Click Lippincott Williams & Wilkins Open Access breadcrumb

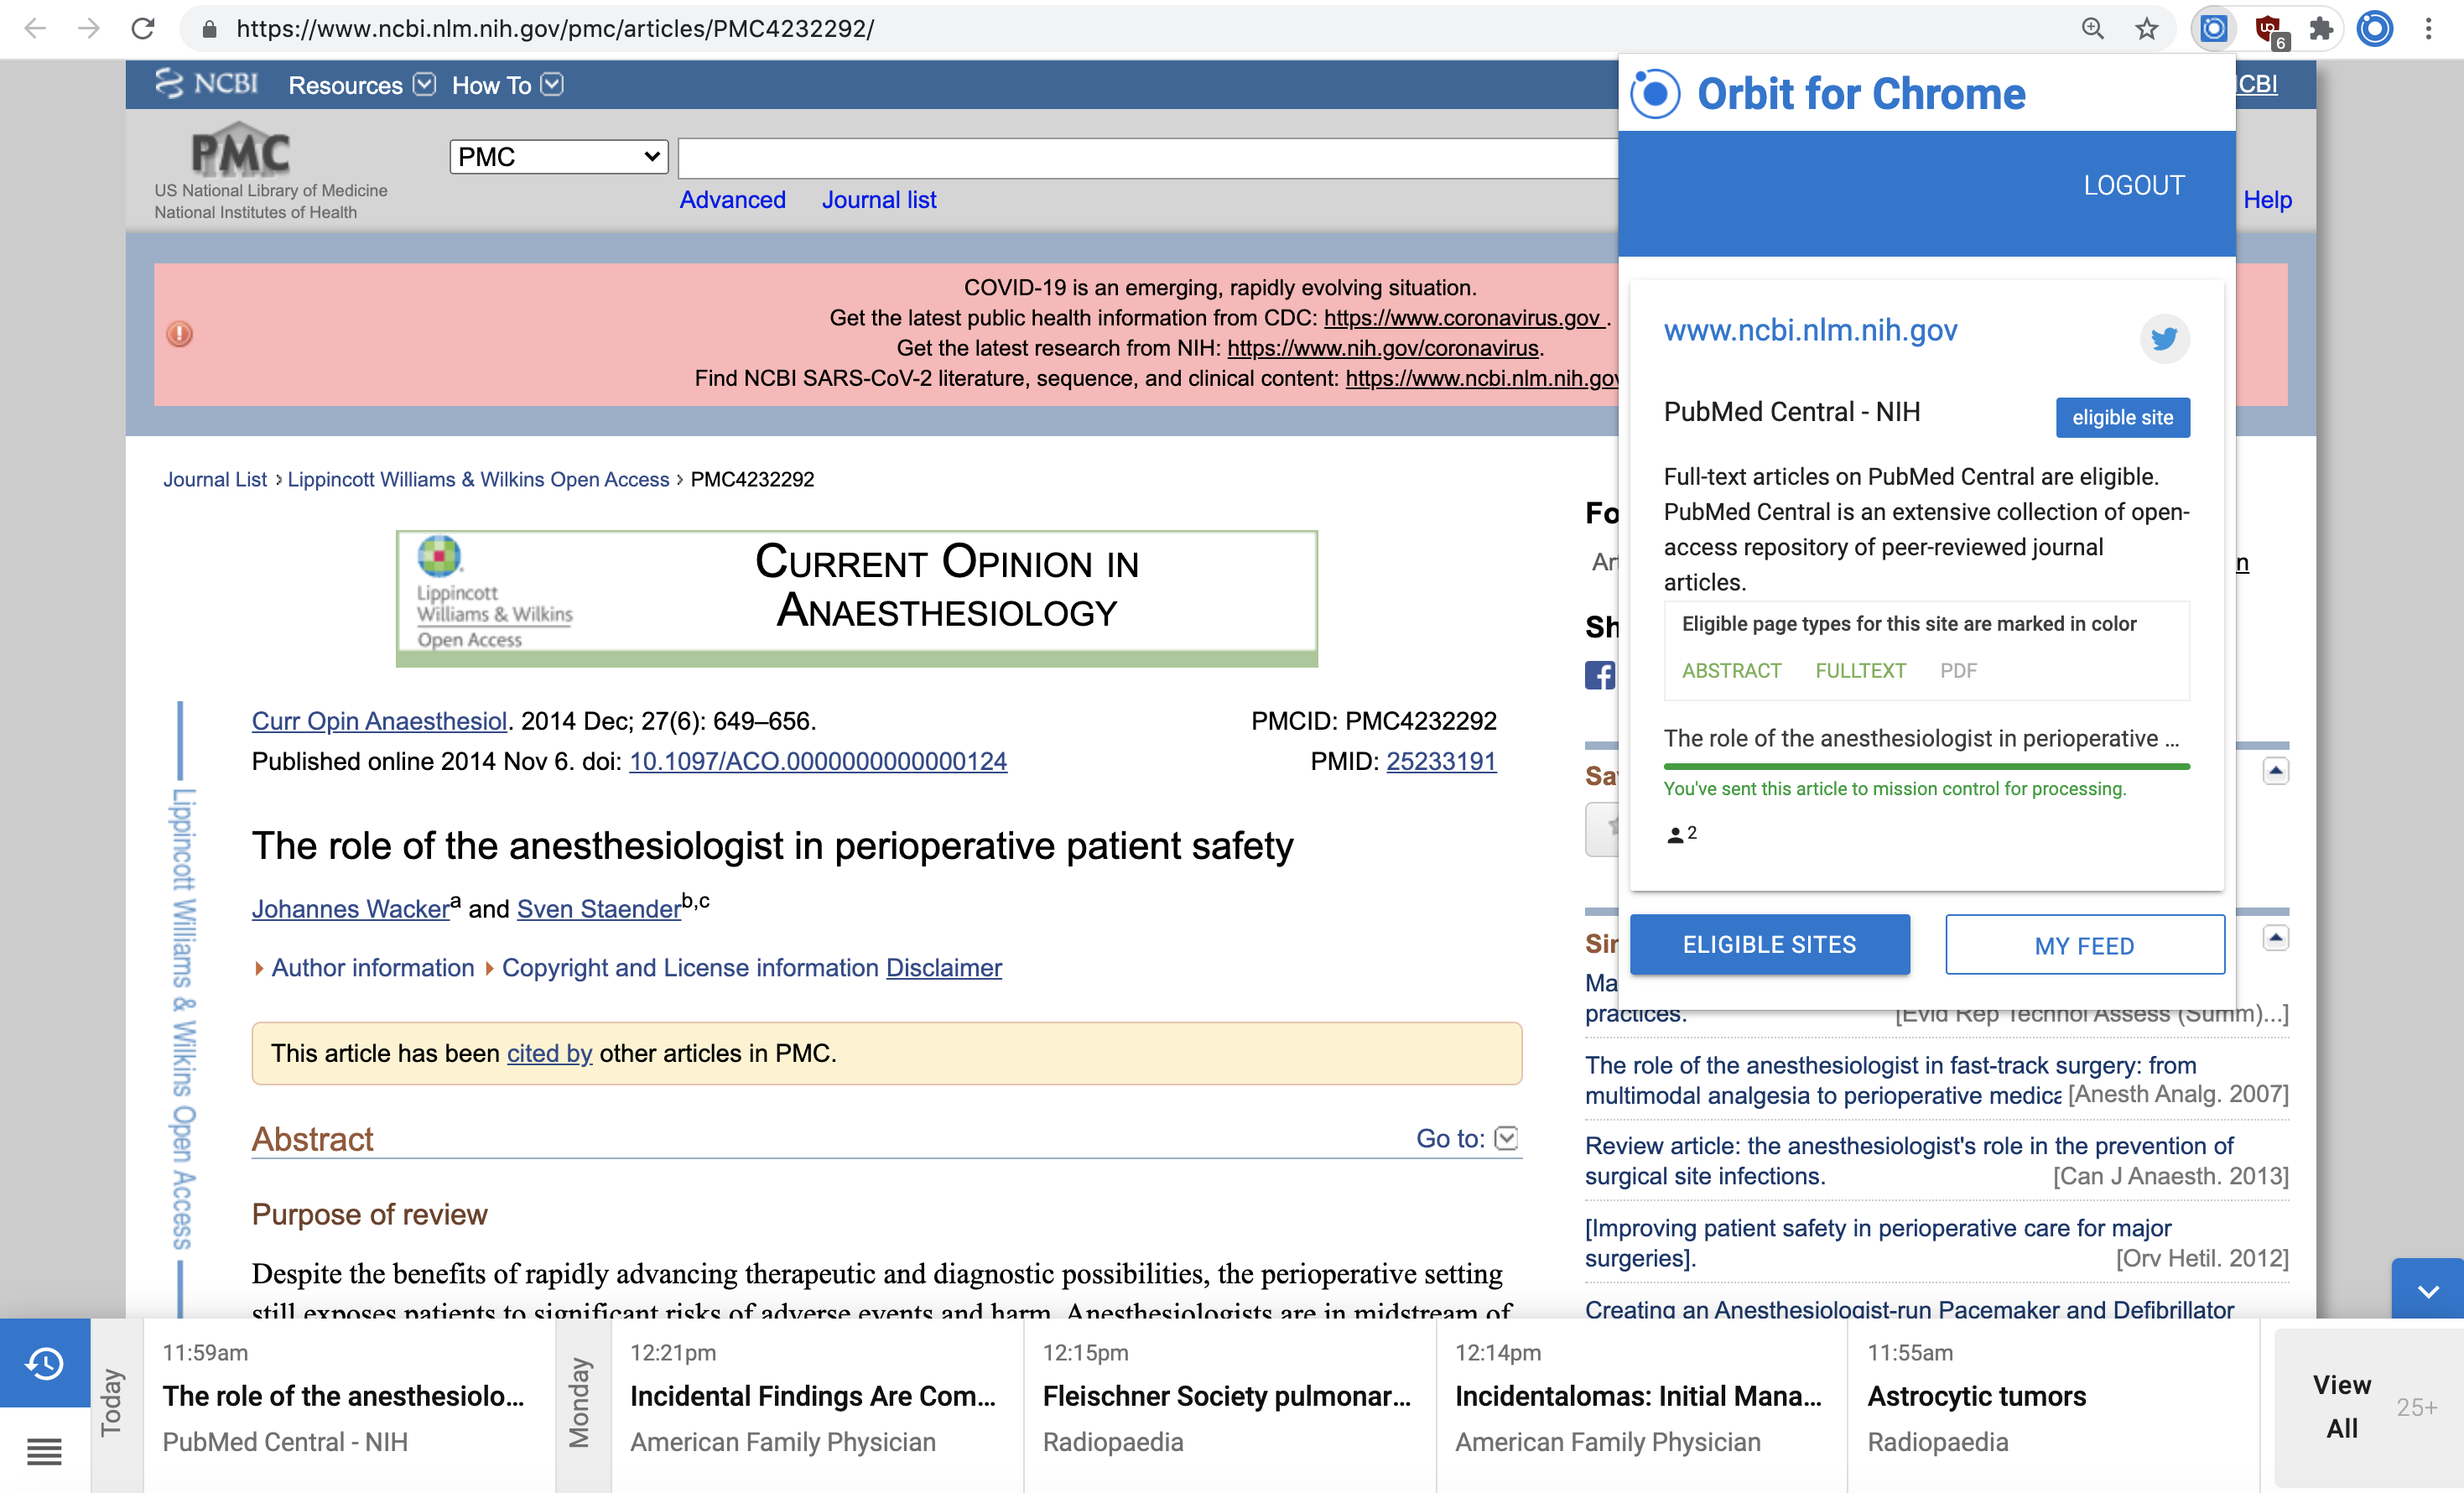point(478,479)
